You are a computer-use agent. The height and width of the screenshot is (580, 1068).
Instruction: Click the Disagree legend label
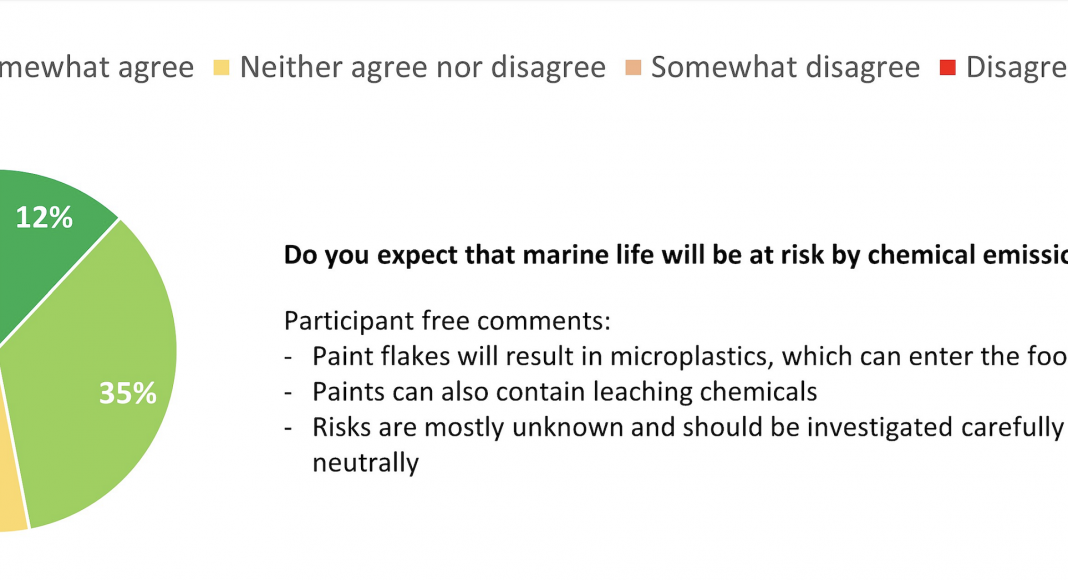coord(1016,67)
